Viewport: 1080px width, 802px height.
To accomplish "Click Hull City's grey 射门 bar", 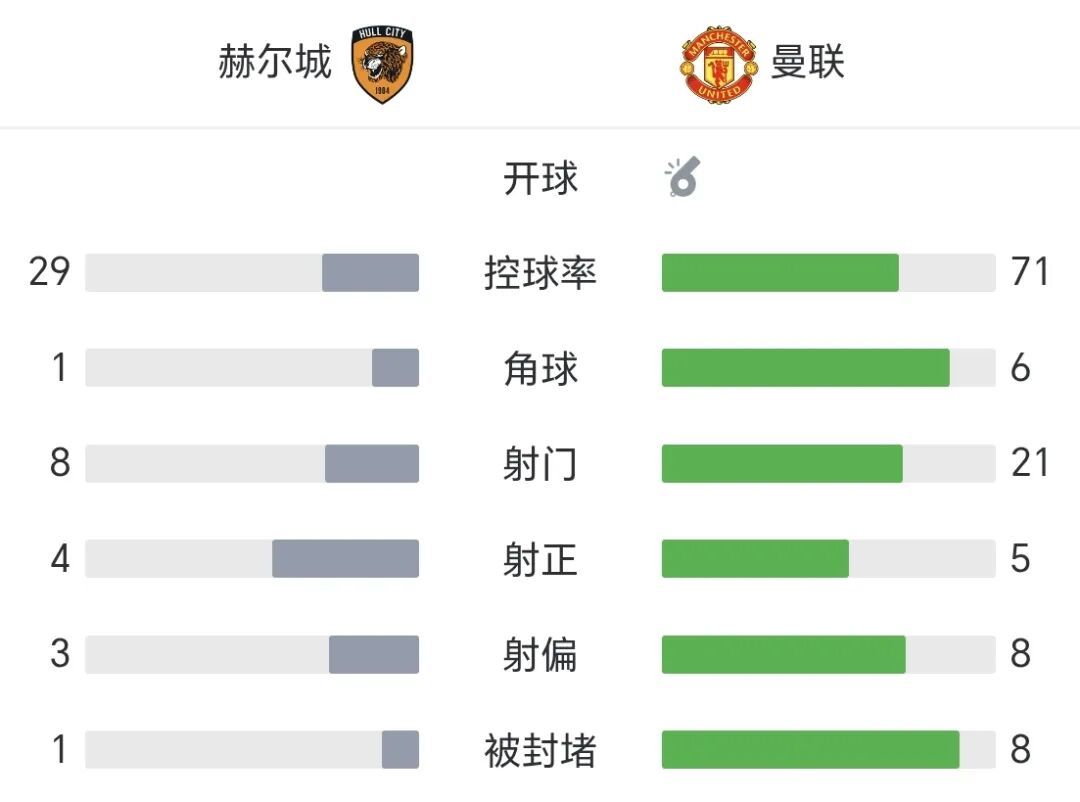I will pos(372,463).
